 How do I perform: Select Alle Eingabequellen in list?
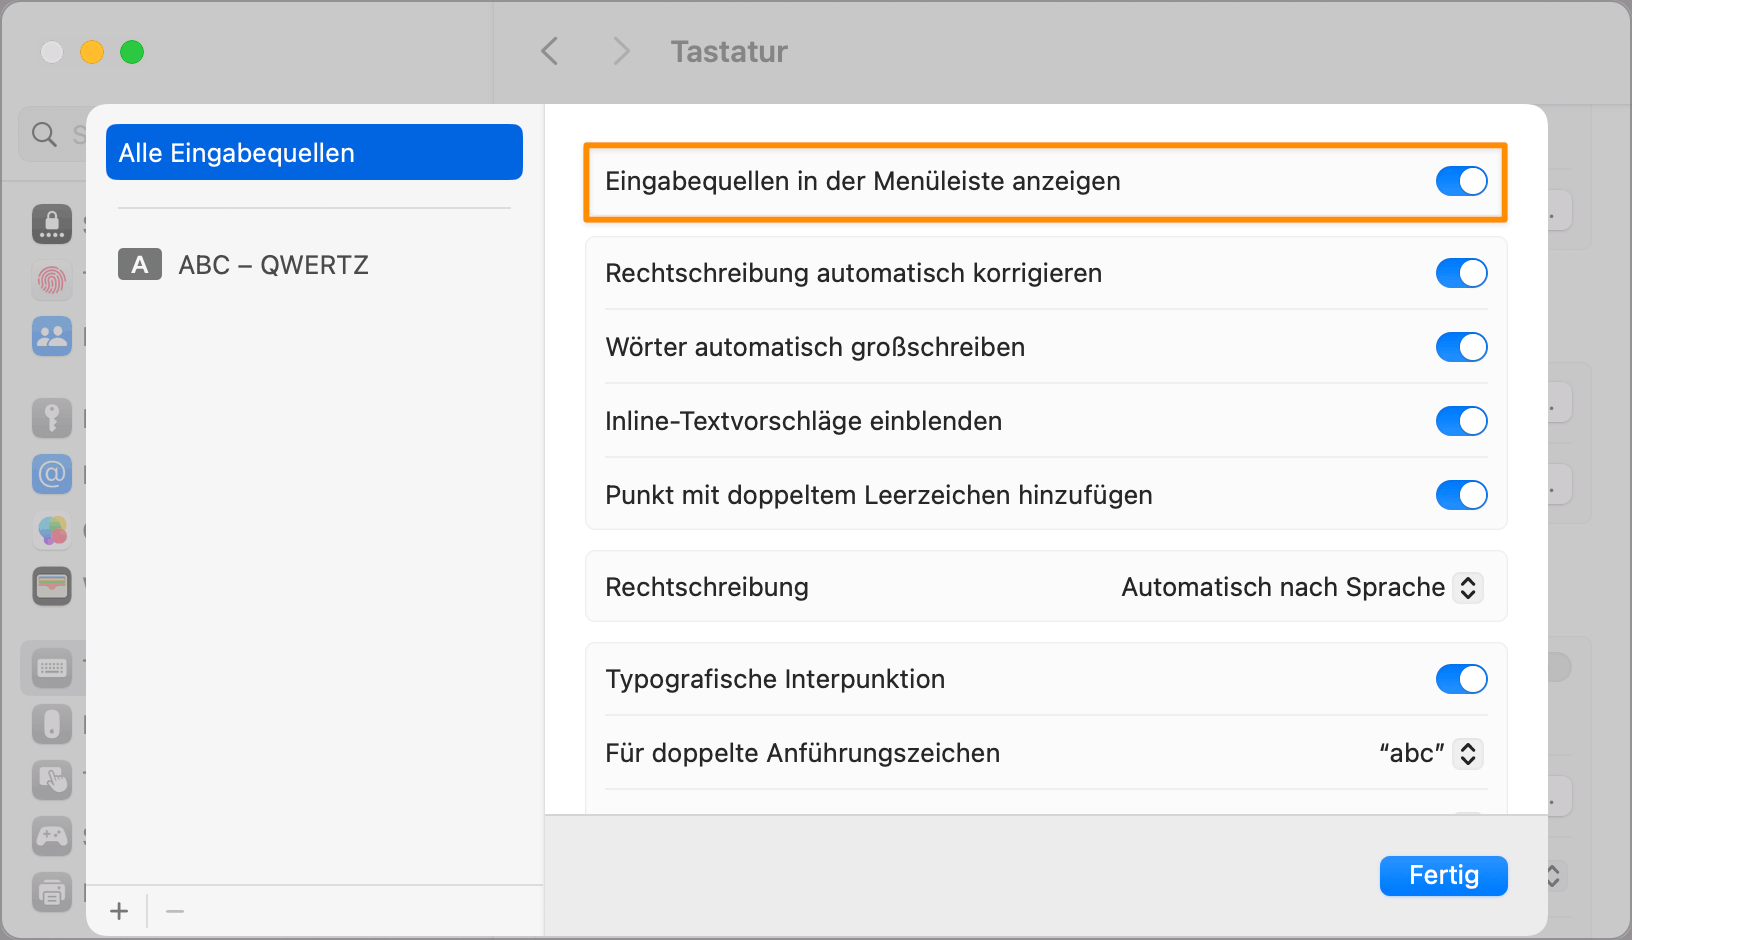pyautogui.click(x=314, y=153)
